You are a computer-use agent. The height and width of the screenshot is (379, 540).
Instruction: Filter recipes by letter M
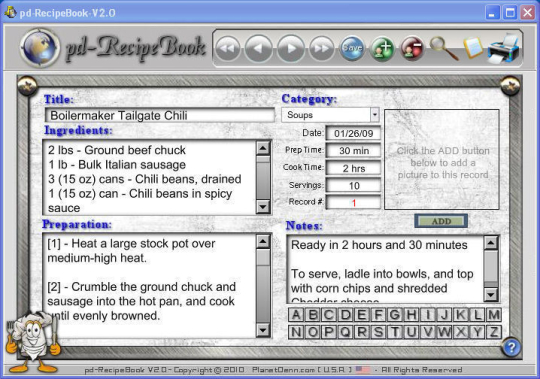pyautogui.click(x=494, y=315)
